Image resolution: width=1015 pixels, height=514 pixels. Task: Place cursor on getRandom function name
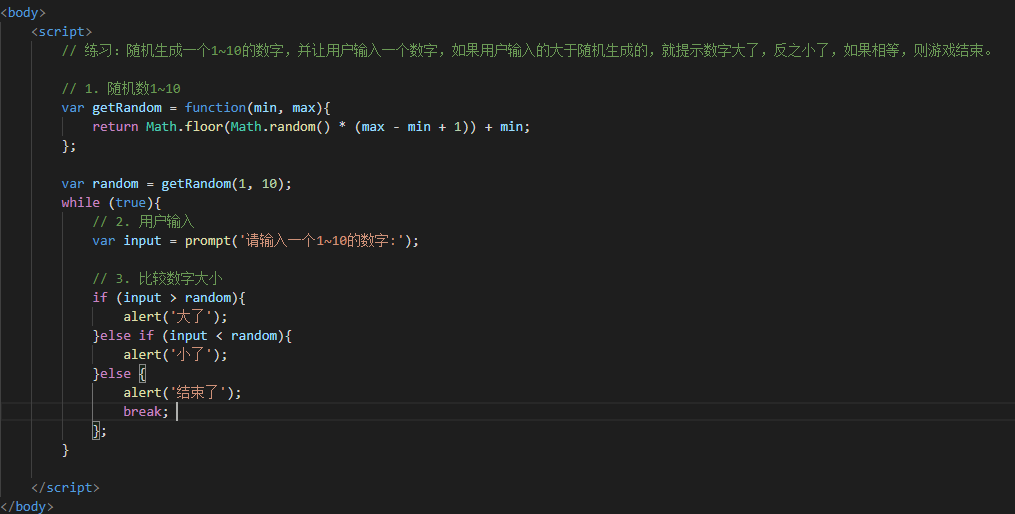point(127,107)
